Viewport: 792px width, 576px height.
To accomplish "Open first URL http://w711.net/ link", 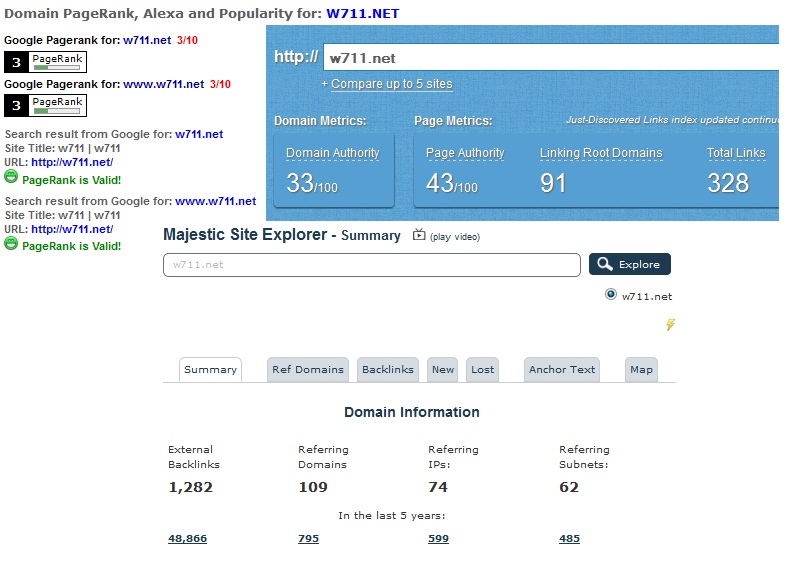I will 72,162.
